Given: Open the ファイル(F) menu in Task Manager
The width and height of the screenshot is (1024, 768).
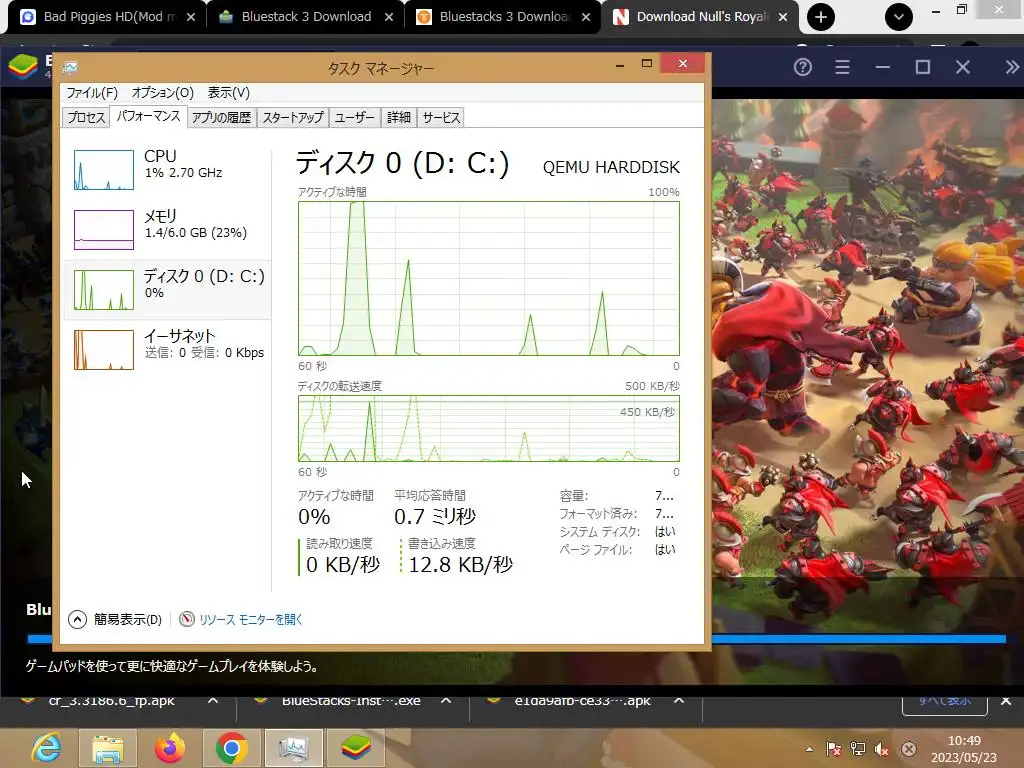Looking at the screenshot, I should click(92, 93).
